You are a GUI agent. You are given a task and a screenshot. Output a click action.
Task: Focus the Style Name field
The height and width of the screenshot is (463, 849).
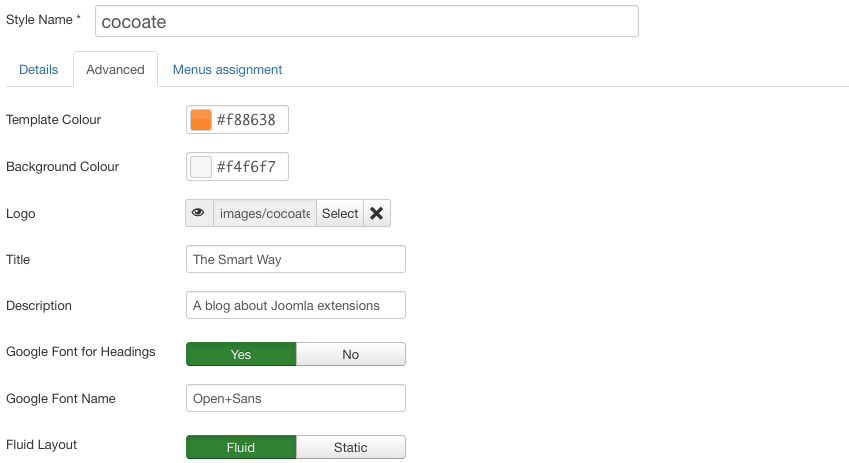[x=367, y=21]
